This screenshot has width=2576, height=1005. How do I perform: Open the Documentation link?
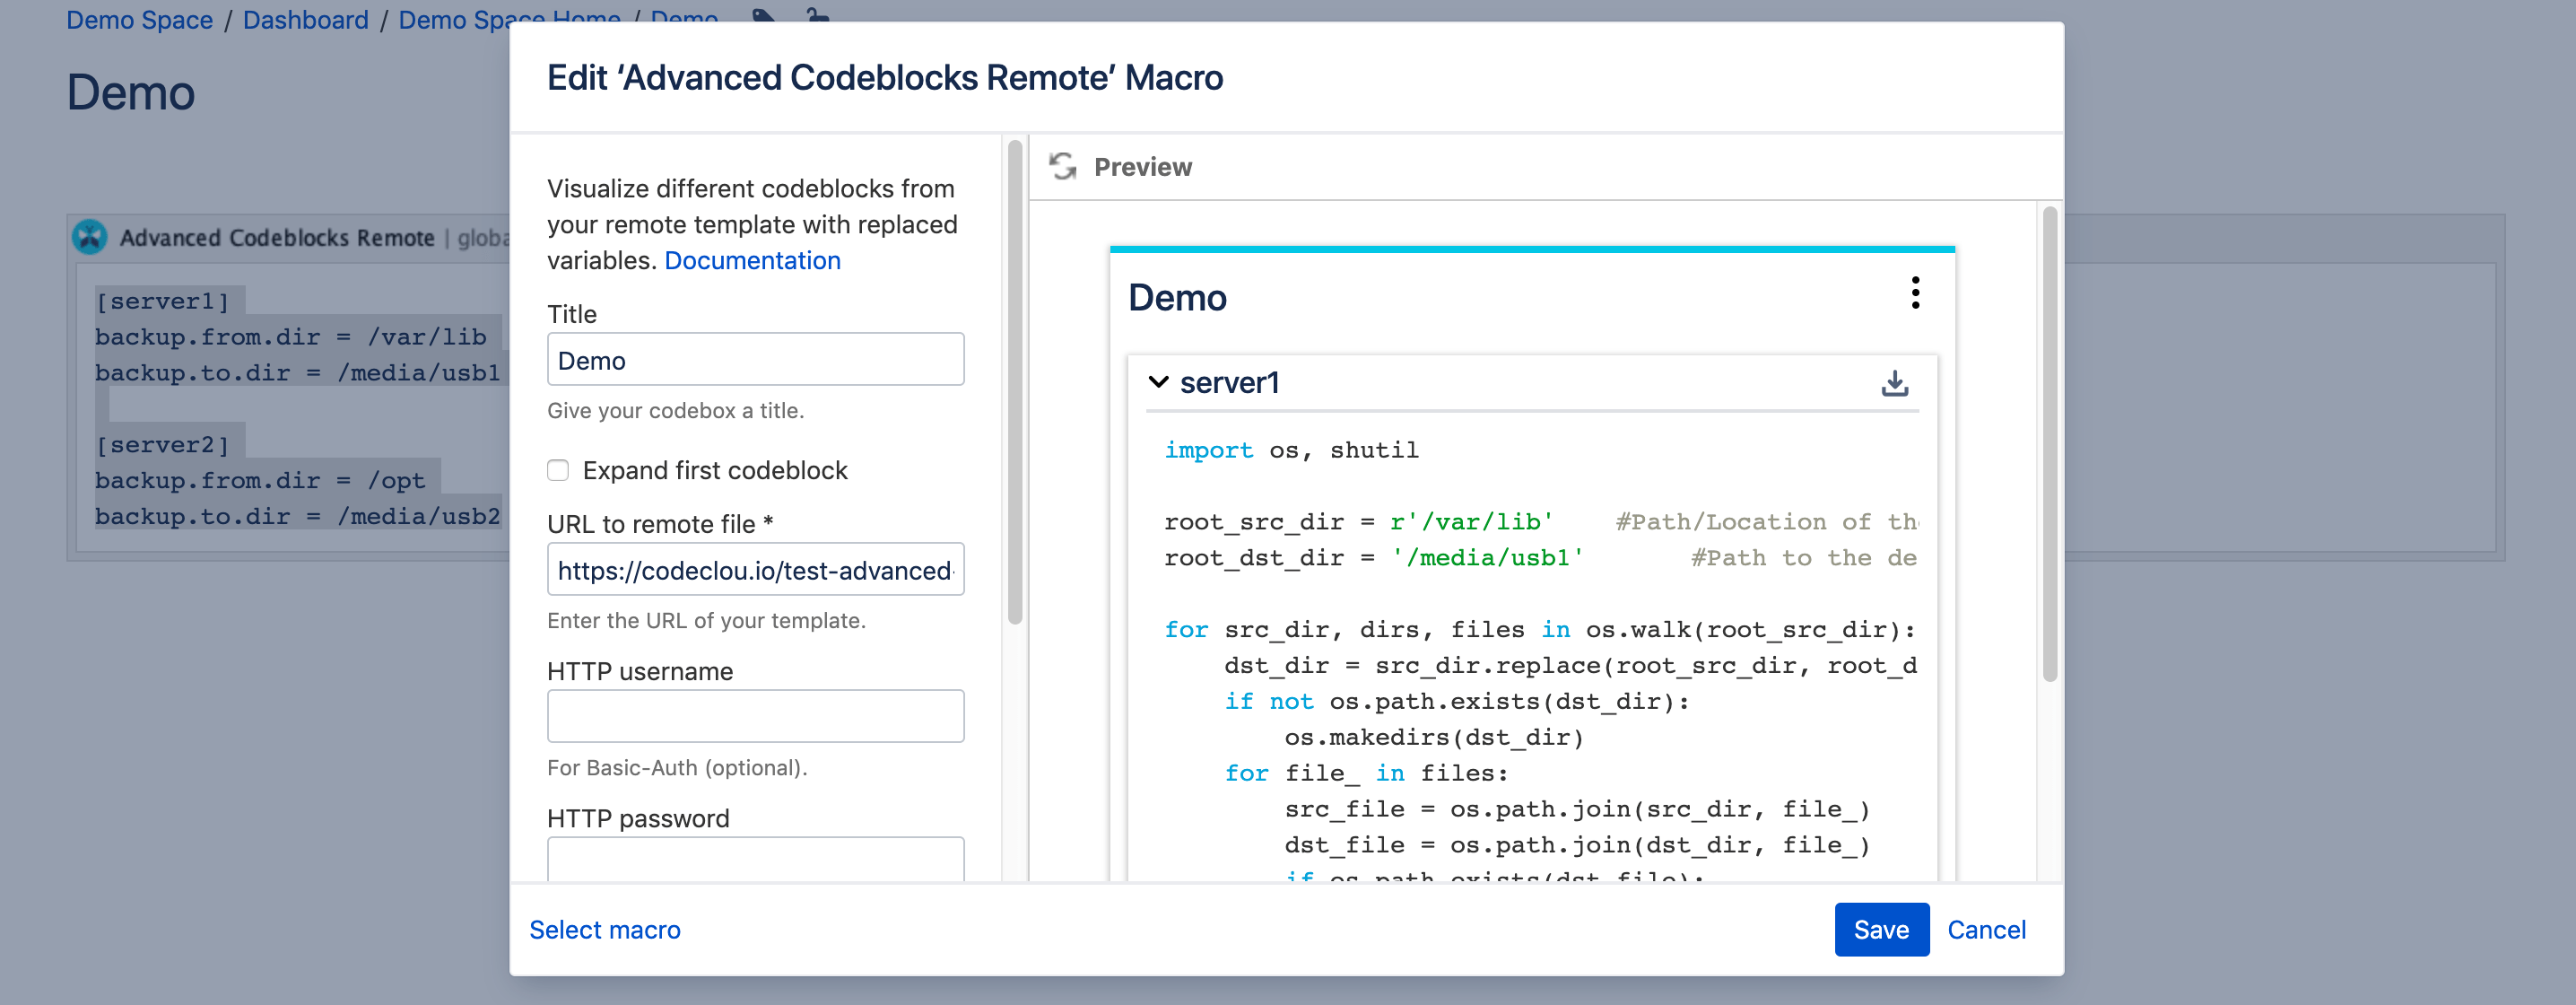point(752,260)
